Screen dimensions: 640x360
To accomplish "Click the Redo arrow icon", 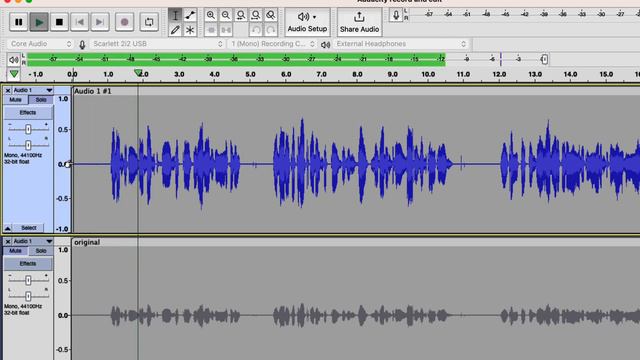I will [x=271, y=30].
